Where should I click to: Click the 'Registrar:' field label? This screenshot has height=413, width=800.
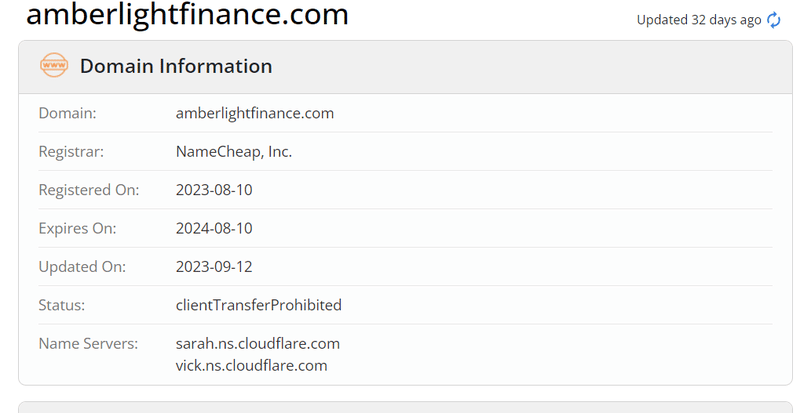click(x=71, y=152)
